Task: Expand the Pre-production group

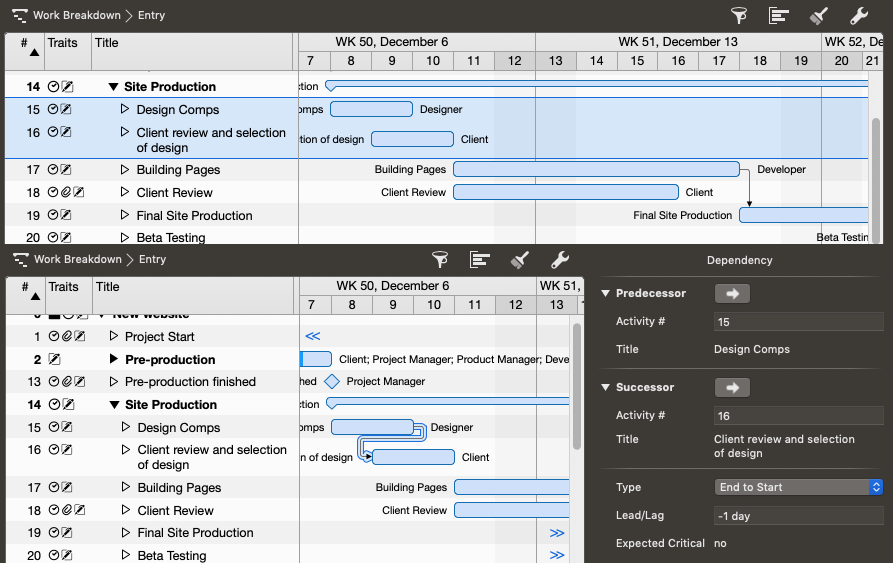Action: point(113,359)
